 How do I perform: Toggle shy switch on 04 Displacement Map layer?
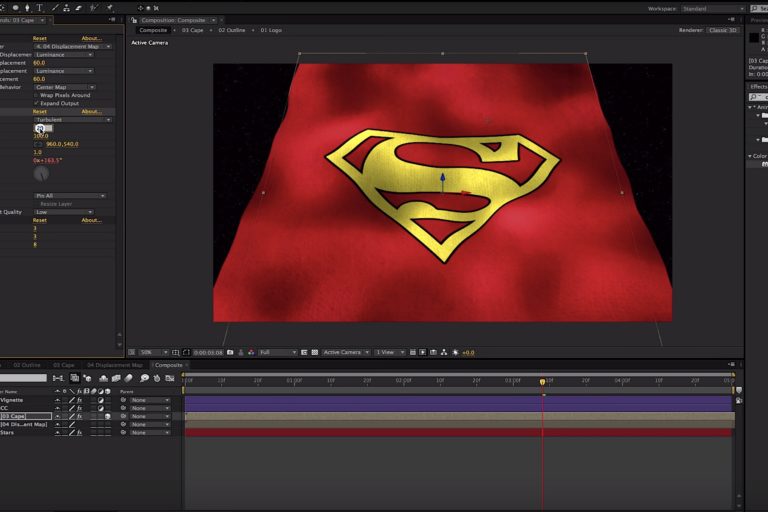click(x=57, y=424)
